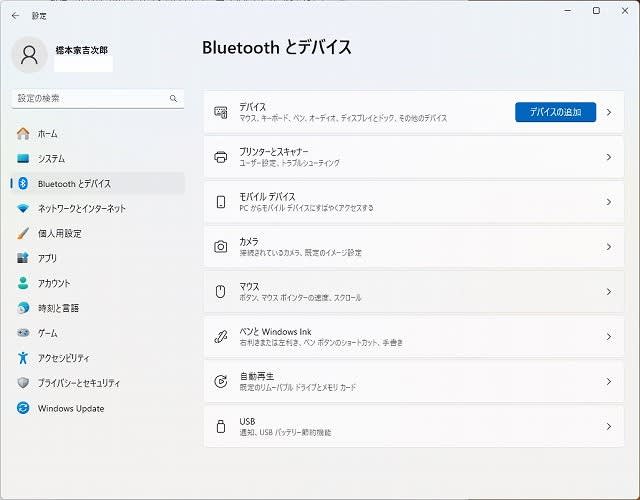Click the カメラ camera icon
This screenshot has height=500, width=640.
[x=221, y=246]
